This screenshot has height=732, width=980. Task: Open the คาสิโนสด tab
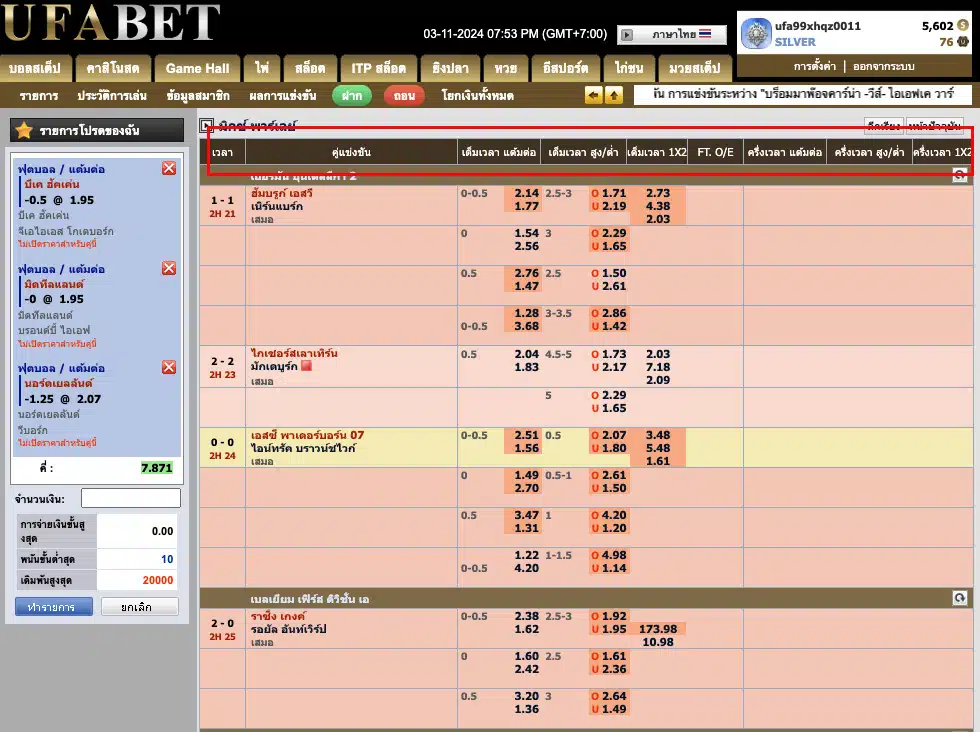(x=113, y=68)
